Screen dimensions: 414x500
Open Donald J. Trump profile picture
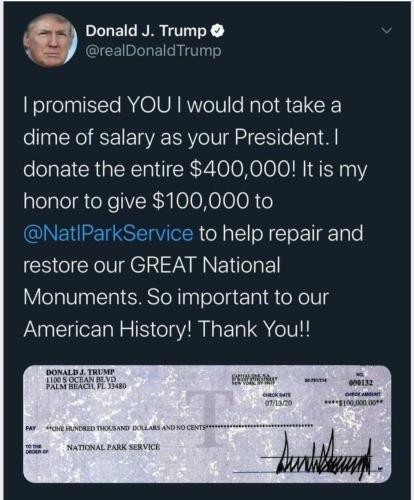pyautogui.click(x=50, y=41)
